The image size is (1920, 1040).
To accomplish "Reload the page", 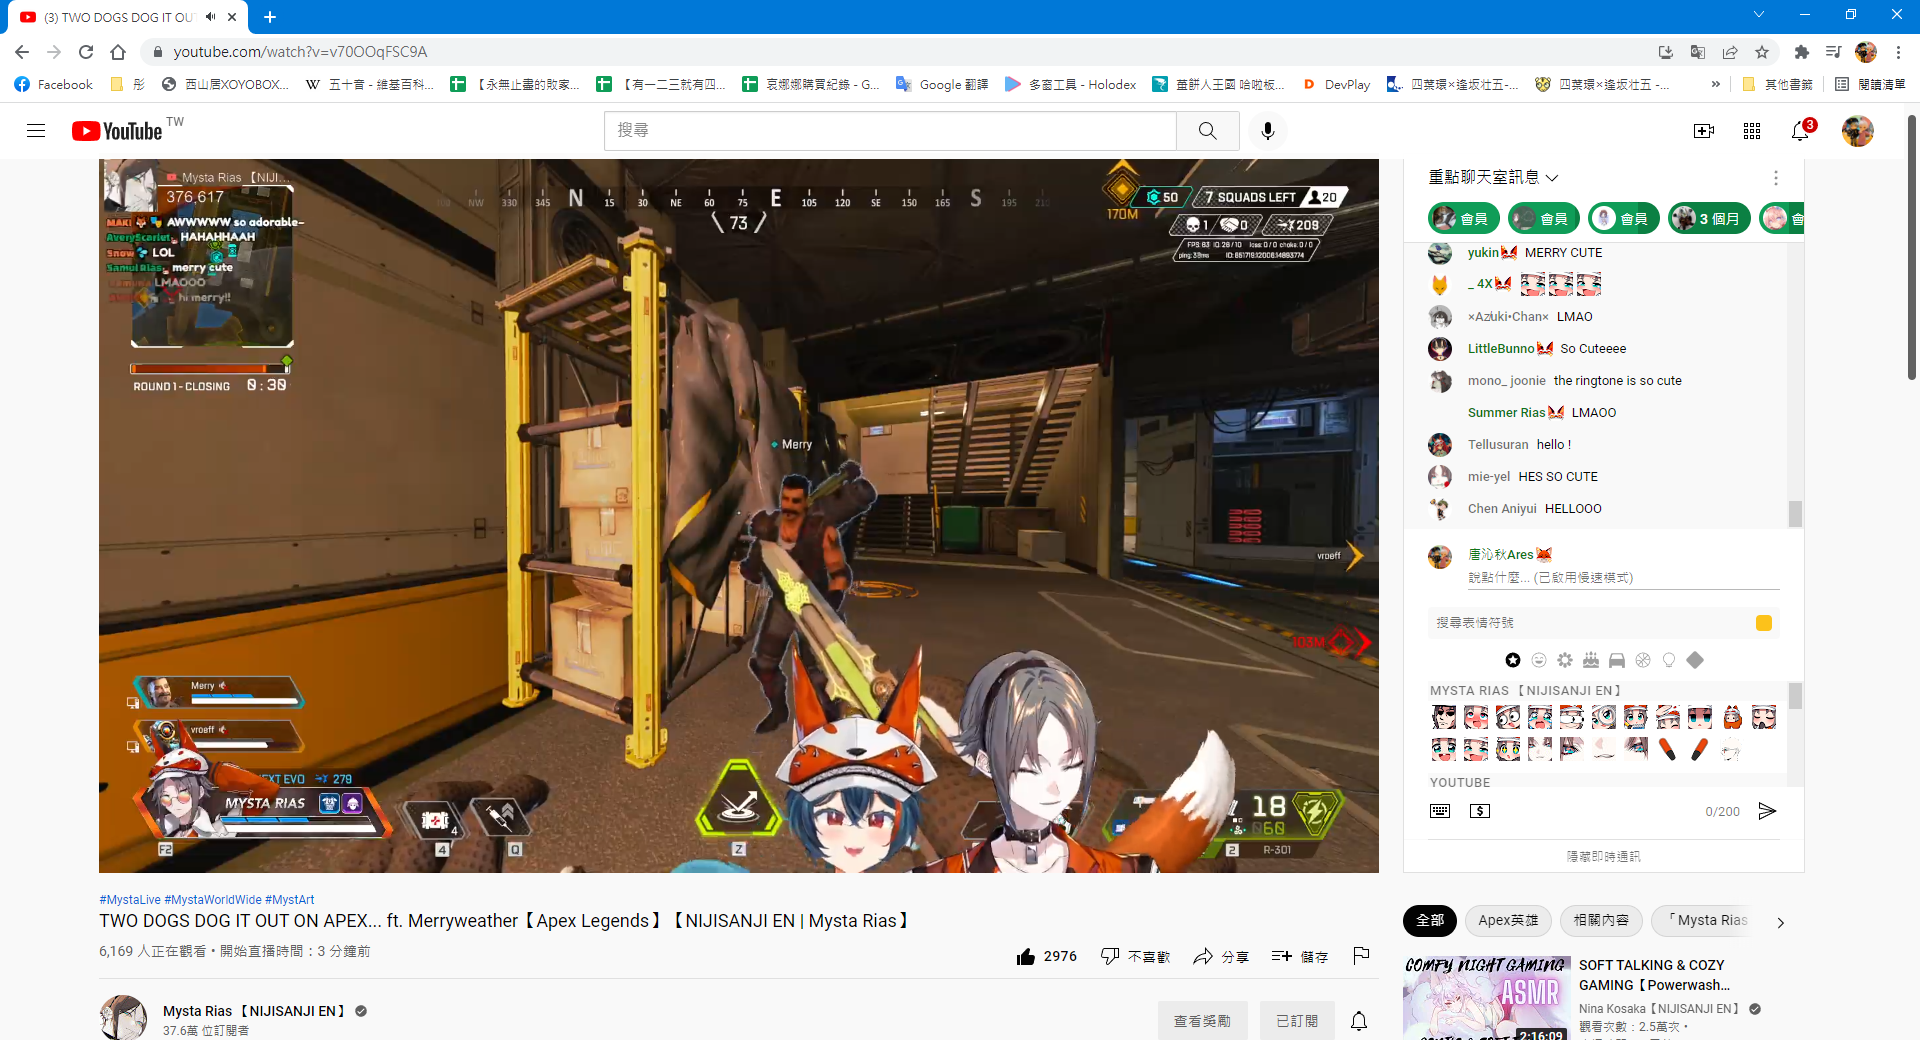I will click(86, 52).
